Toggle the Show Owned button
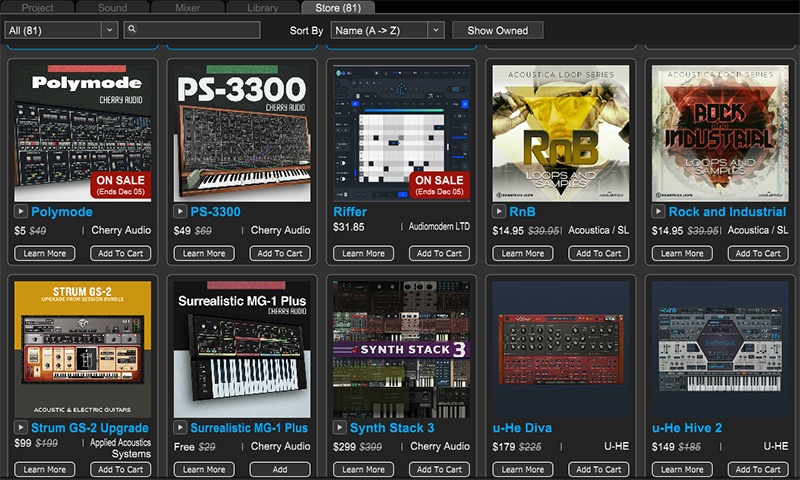Screen dimensions: 800x480 (x=497, y=30)
